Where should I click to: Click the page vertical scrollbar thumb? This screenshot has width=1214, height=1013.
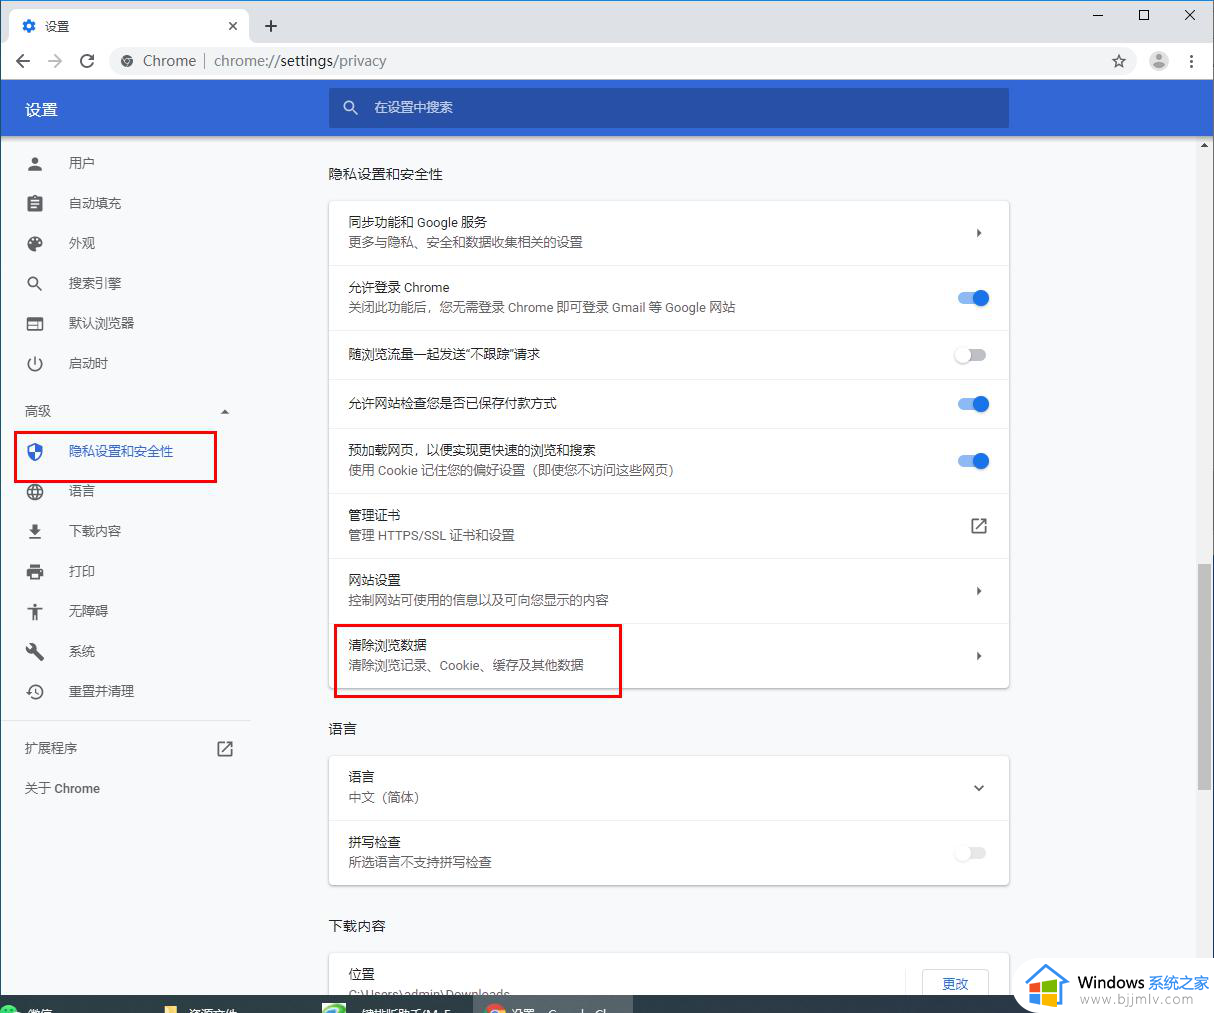1204,678
